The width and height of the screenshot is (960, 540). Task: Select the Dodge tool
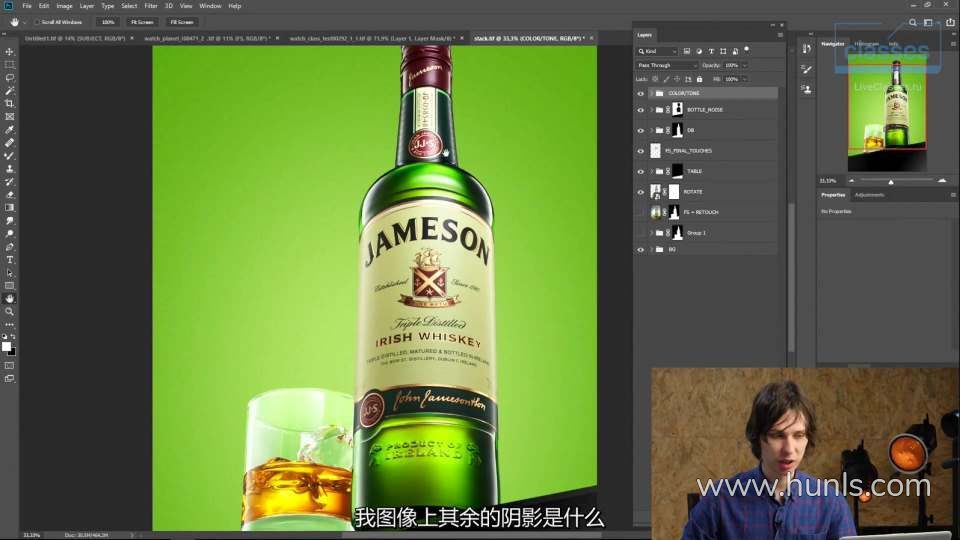[x=9, y=234]
